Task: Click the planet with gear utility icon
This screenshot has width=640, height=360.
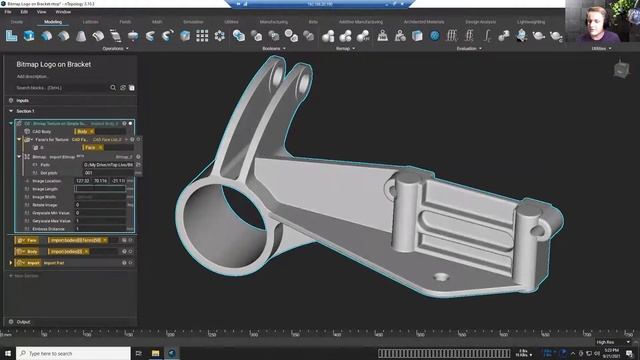Action: pos(556,36)
